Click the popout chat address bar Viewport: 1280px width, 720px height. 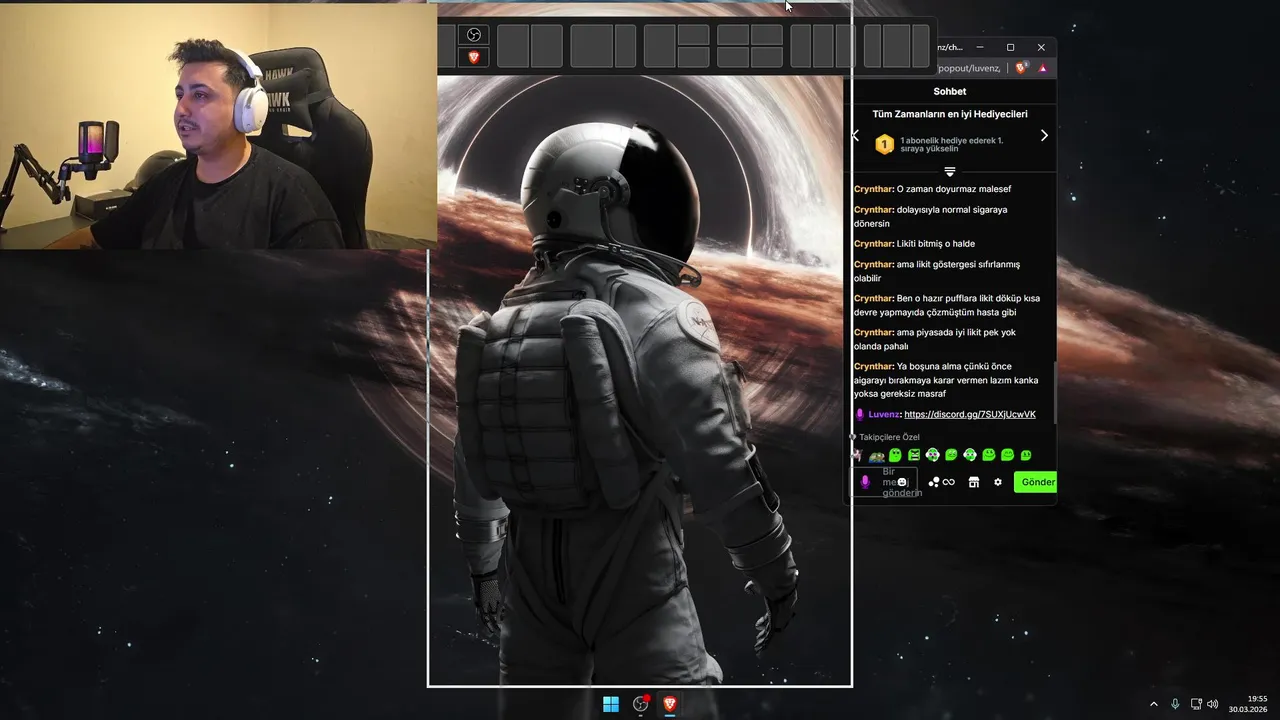click(970, 68)
